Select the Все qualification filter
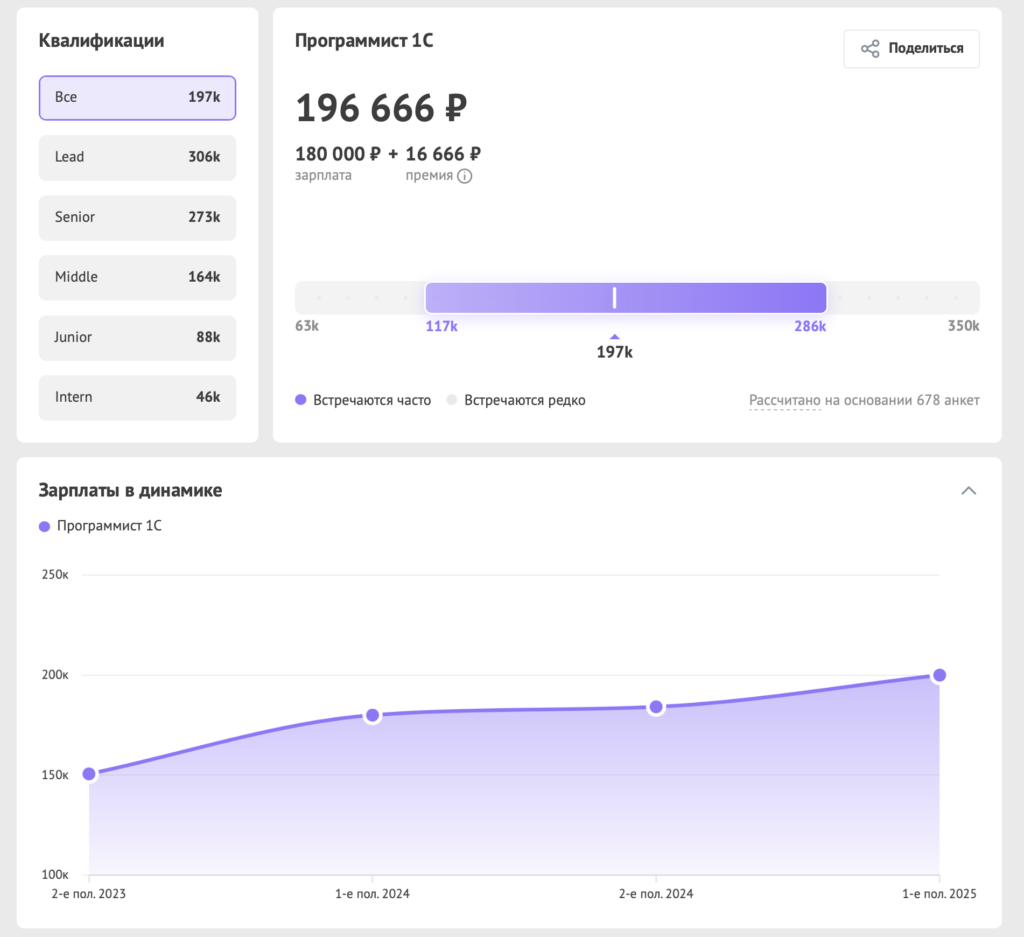Screen dimensions: 1024x937 137,98
